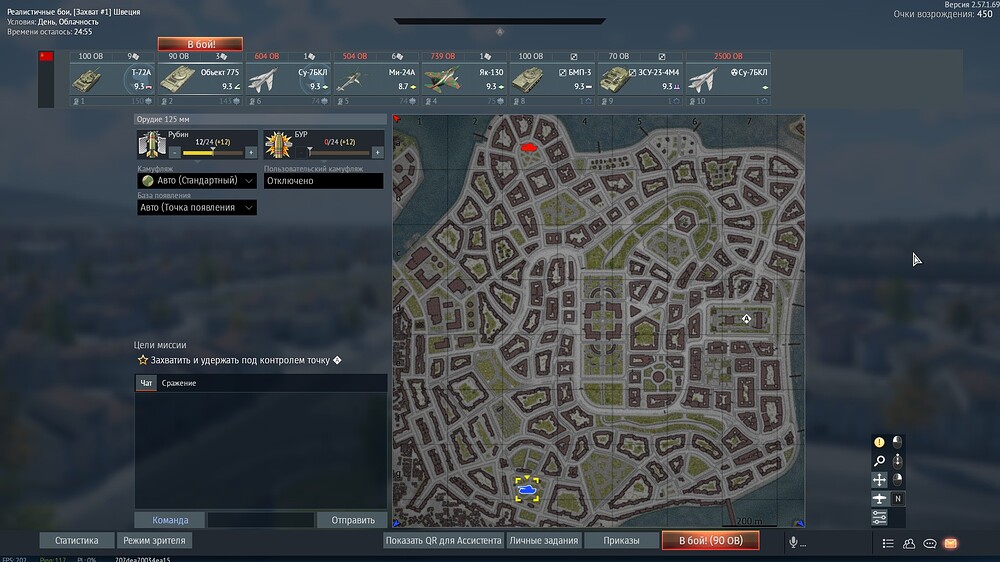This screenshot has width=1000, height=562.
Task: Increase Рубин ammo count with plus
Action: (251, 152)
